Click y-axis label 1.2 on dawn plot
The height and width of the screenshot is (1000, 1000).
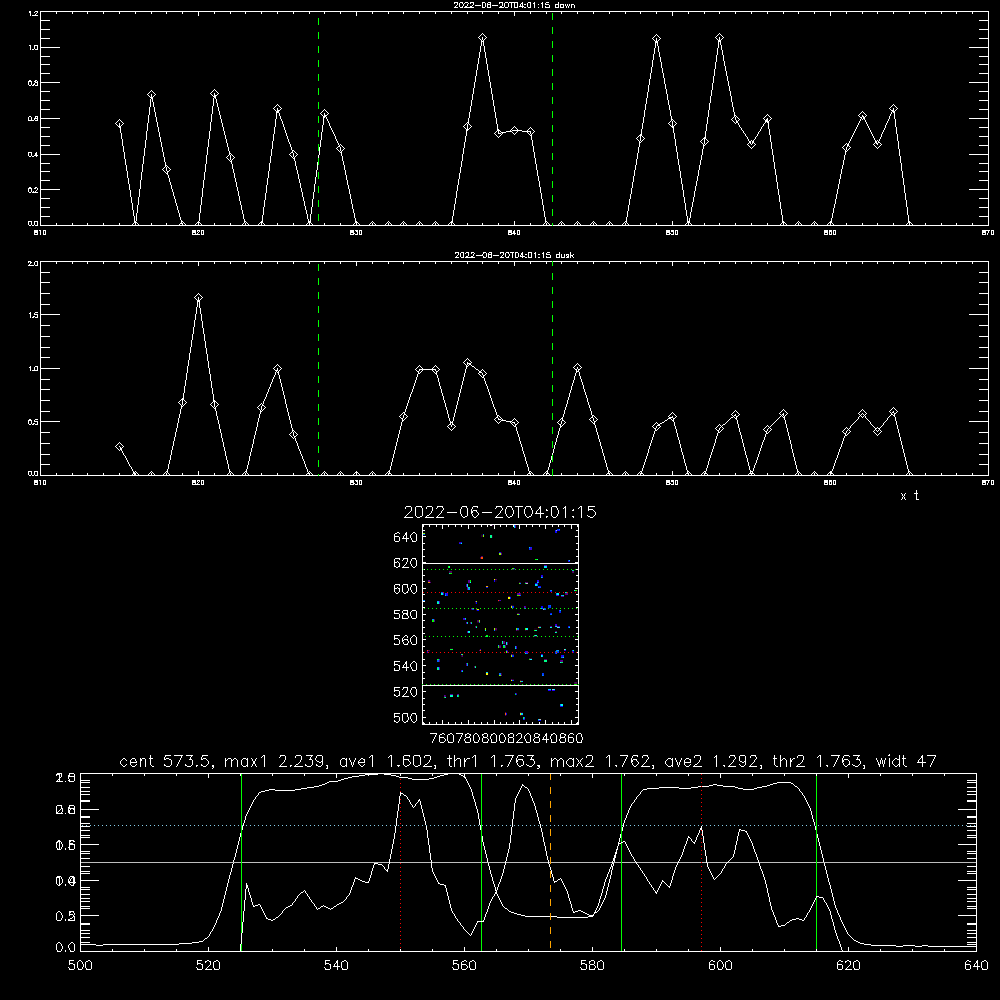(x=33, y=13)
